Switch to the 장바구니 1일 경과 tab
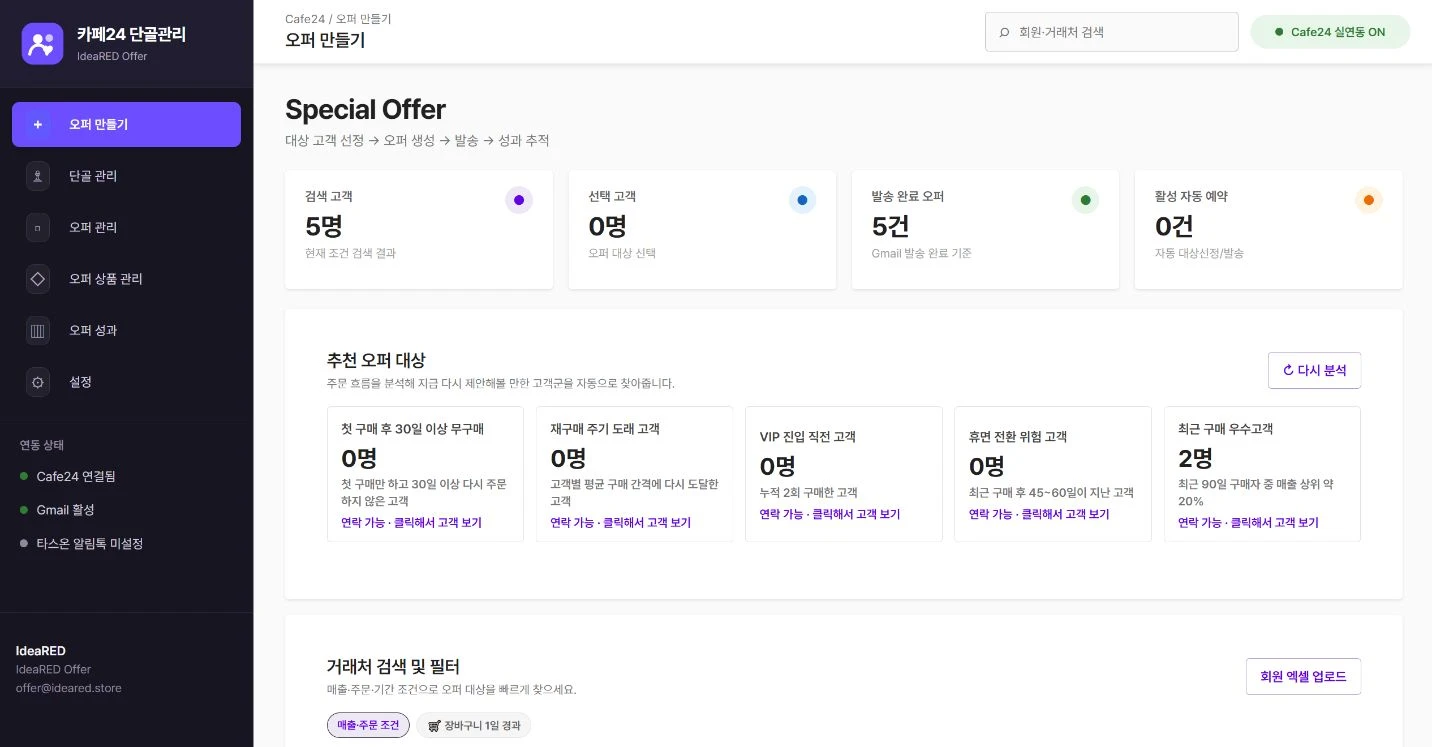The image size is (1432, 747). tap(474, 725)
